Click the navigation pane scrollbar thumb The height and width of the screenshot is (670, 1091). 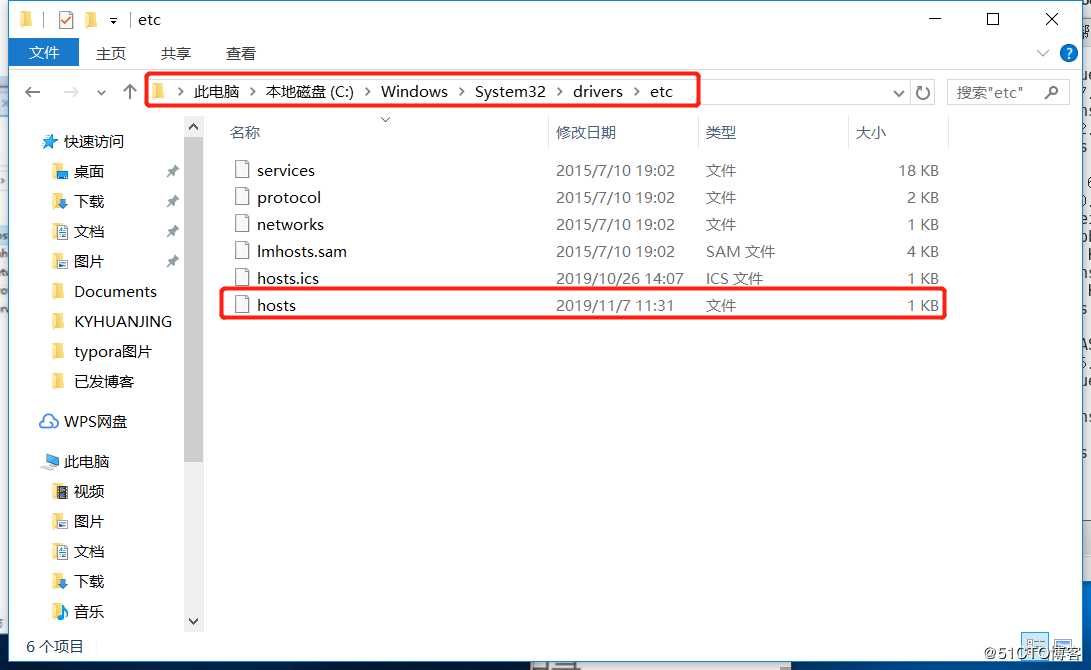(x=193, y=299)
